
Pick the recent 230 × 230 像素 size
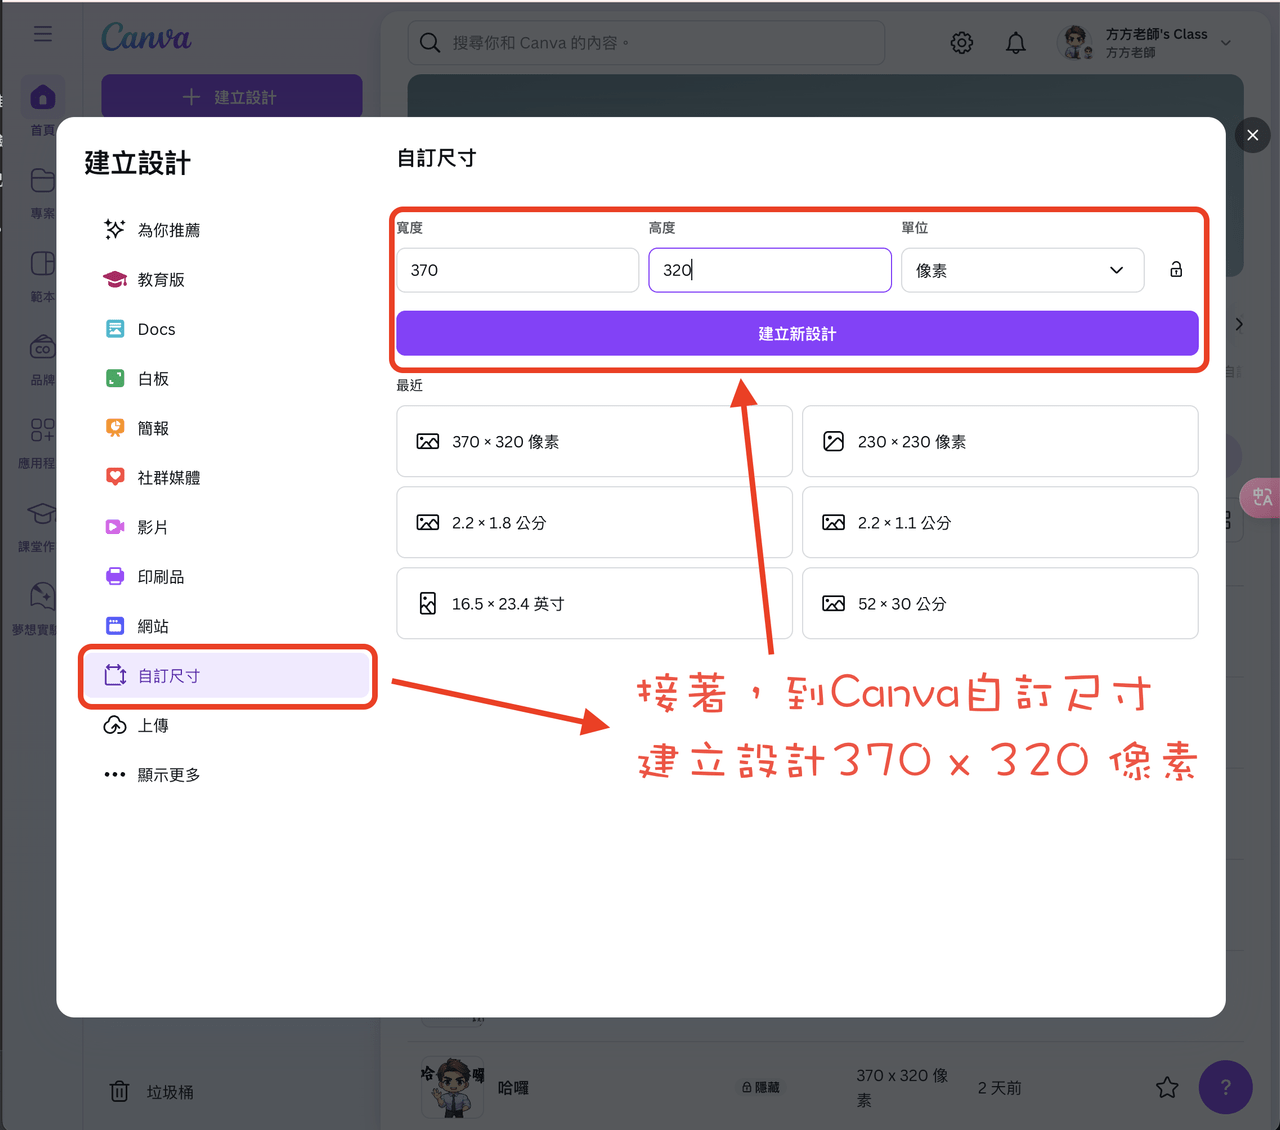click(1000, 441)
